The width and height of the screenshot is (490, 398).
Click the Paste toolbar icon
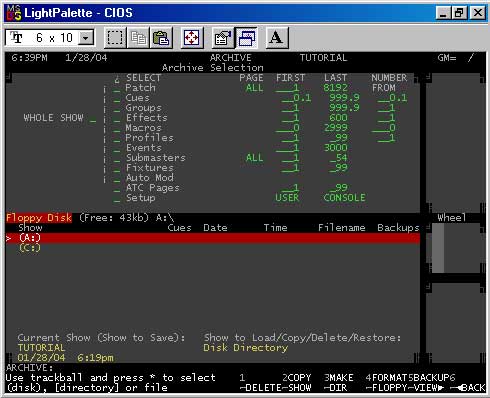coord(161,38)
